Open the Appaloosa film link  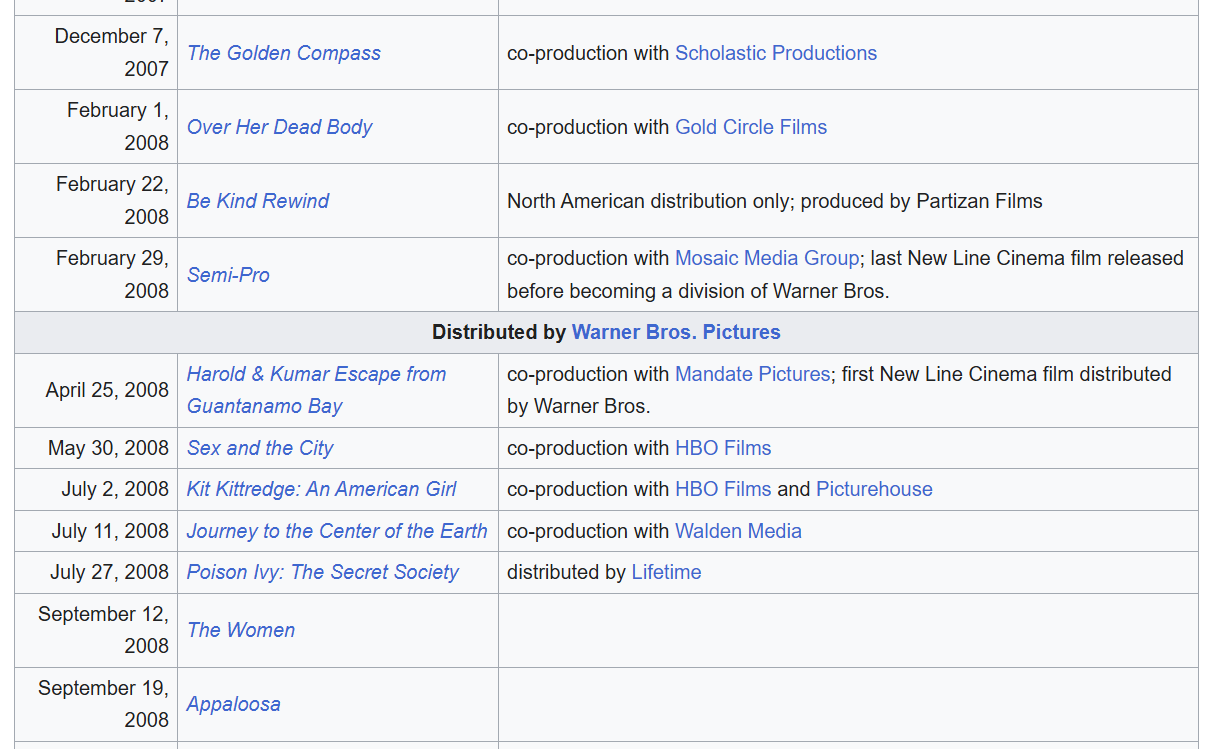point(234,704)
